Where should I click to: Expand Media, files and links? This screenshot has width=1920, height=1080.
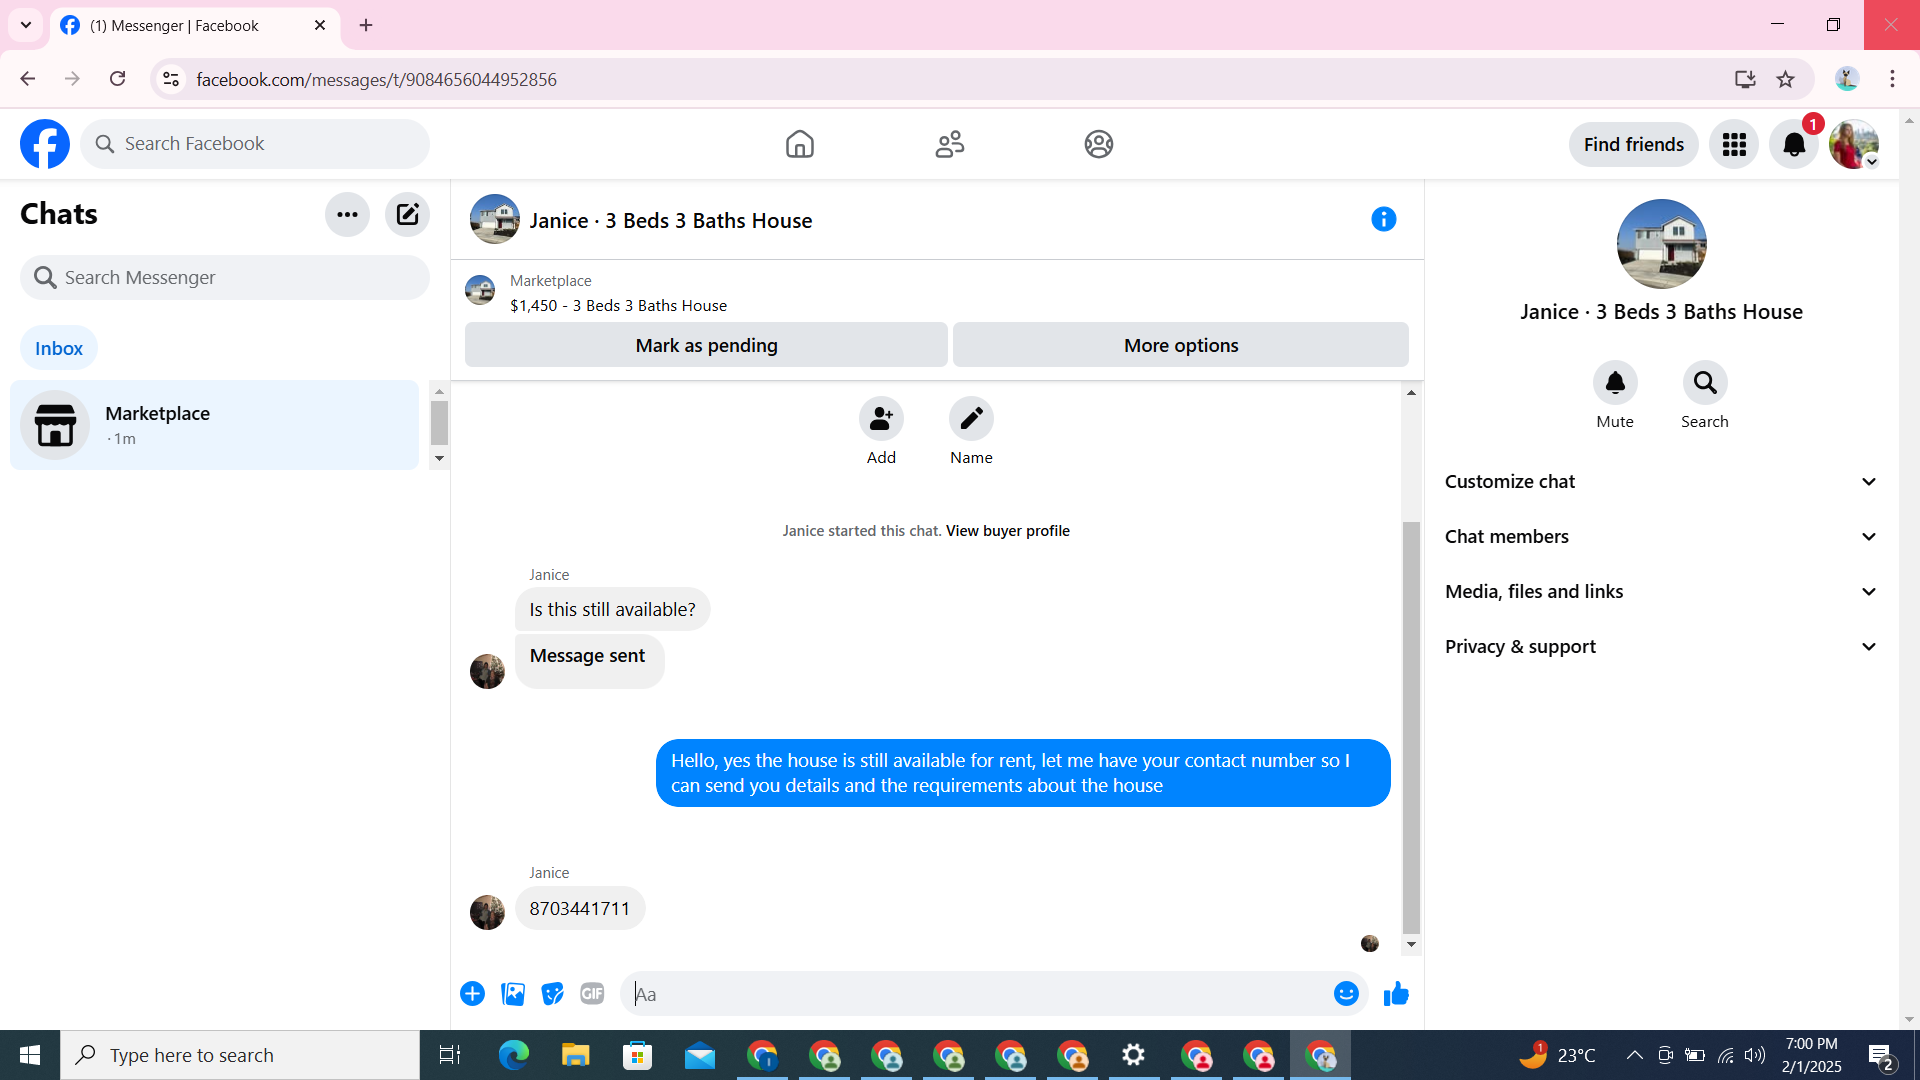point(1660,592)
